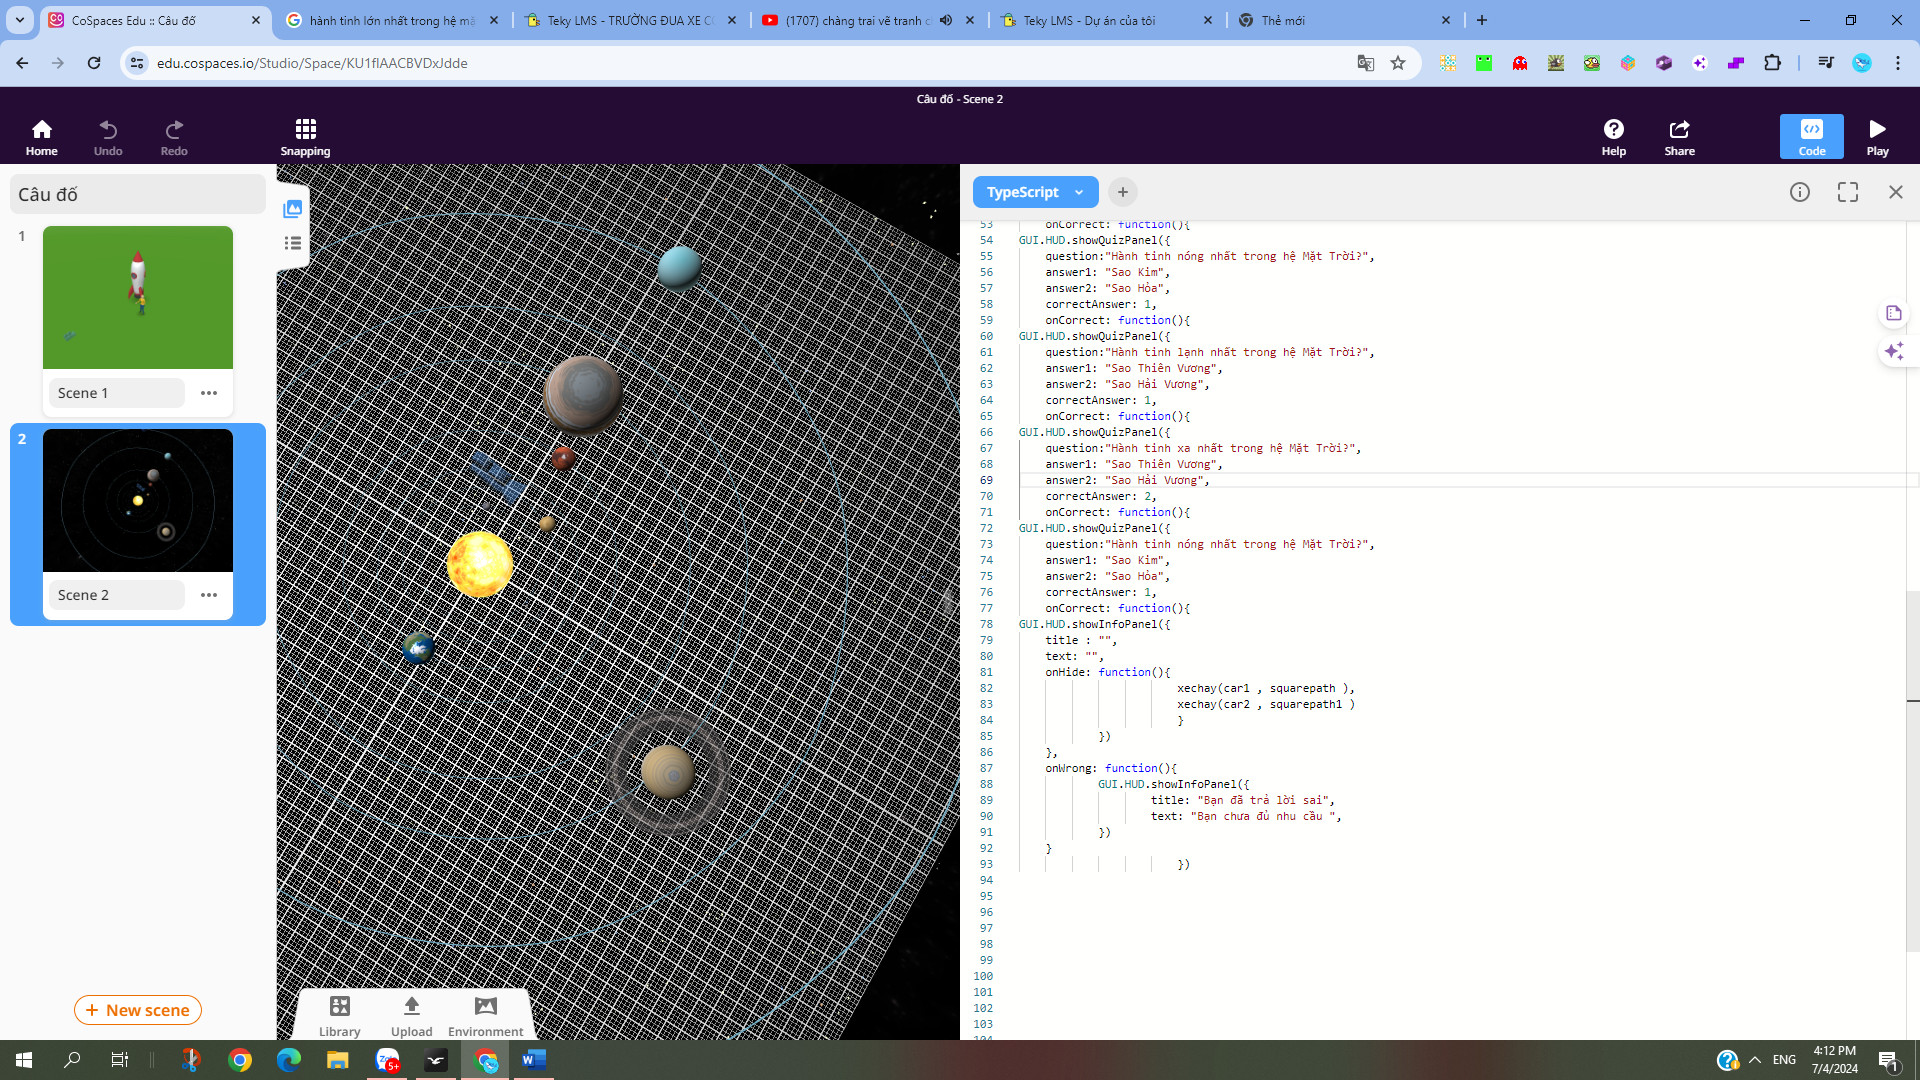Open a new browser tab
Screen dimensions: 1920x1080
(x=1482, y=20)
